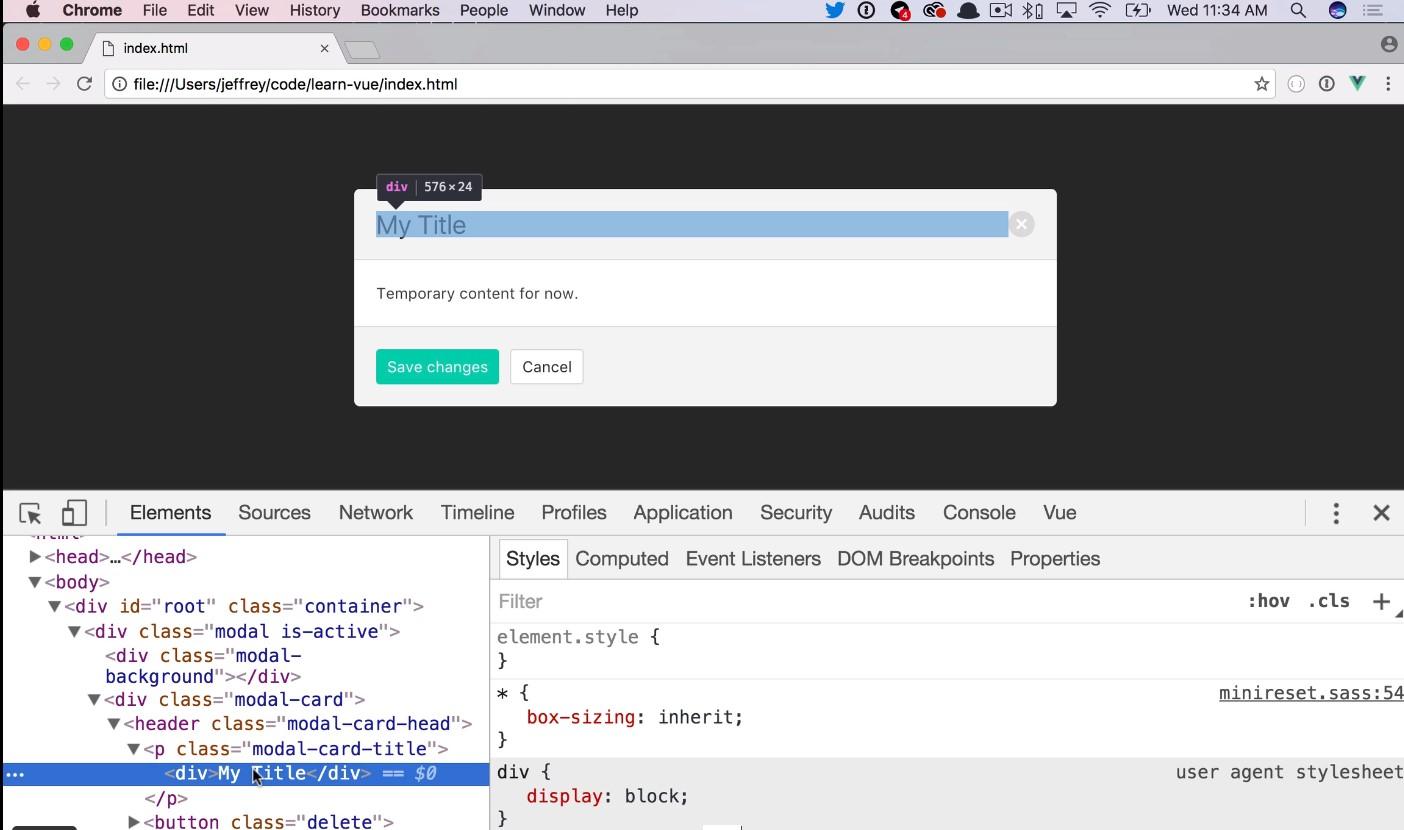Switch to the Console panel tab

tap(979, 513)
